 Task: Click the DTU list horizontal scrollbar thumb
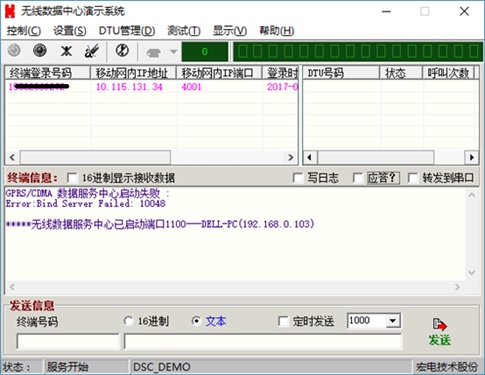[x=376, y=157]
